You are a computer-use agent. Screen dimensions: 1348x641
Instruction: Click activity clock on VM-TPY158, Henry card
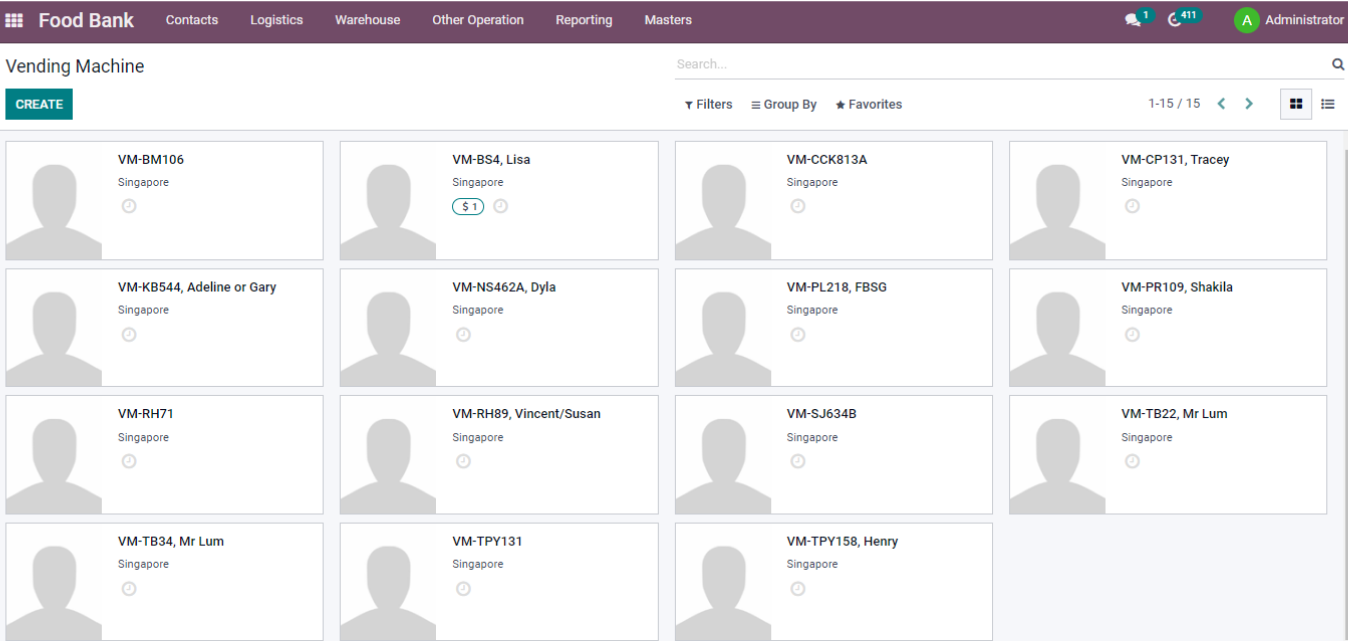coord(798,589)
